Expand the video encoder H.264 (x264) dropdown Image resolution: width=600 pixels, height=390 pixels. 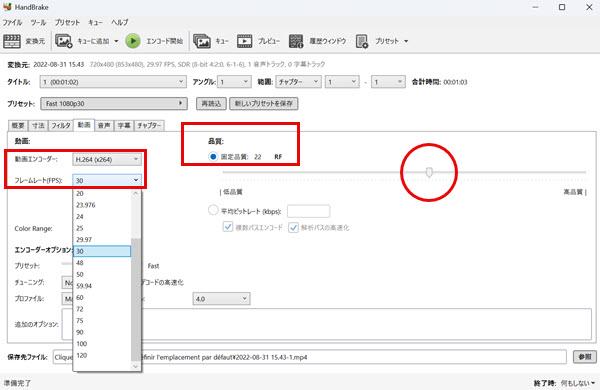[107, 160]
